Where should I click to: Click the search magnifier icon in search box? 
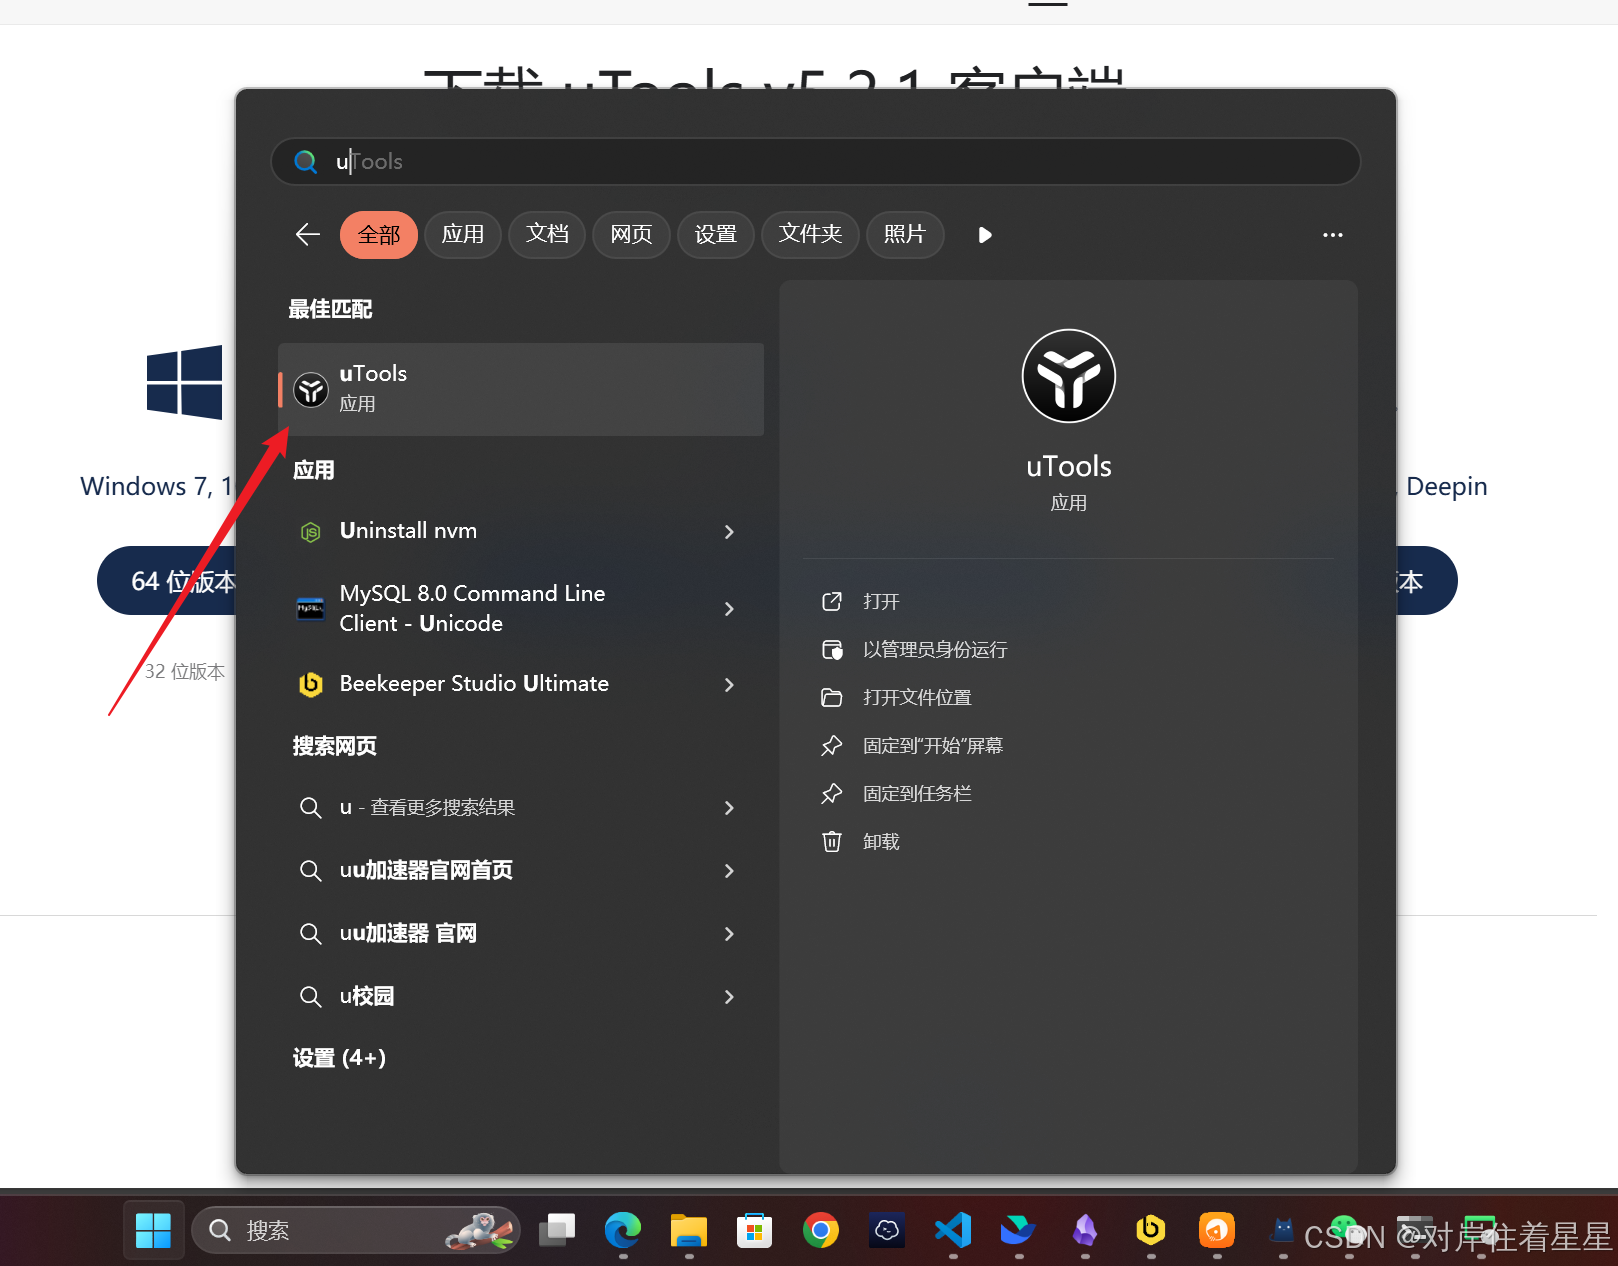306,162
